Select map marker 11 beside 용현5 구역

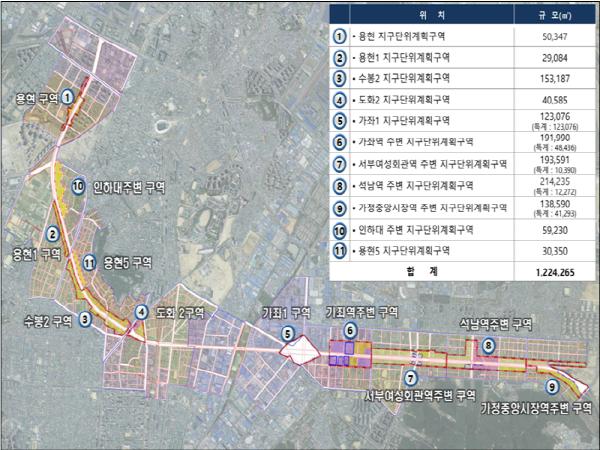click(89, 263)
